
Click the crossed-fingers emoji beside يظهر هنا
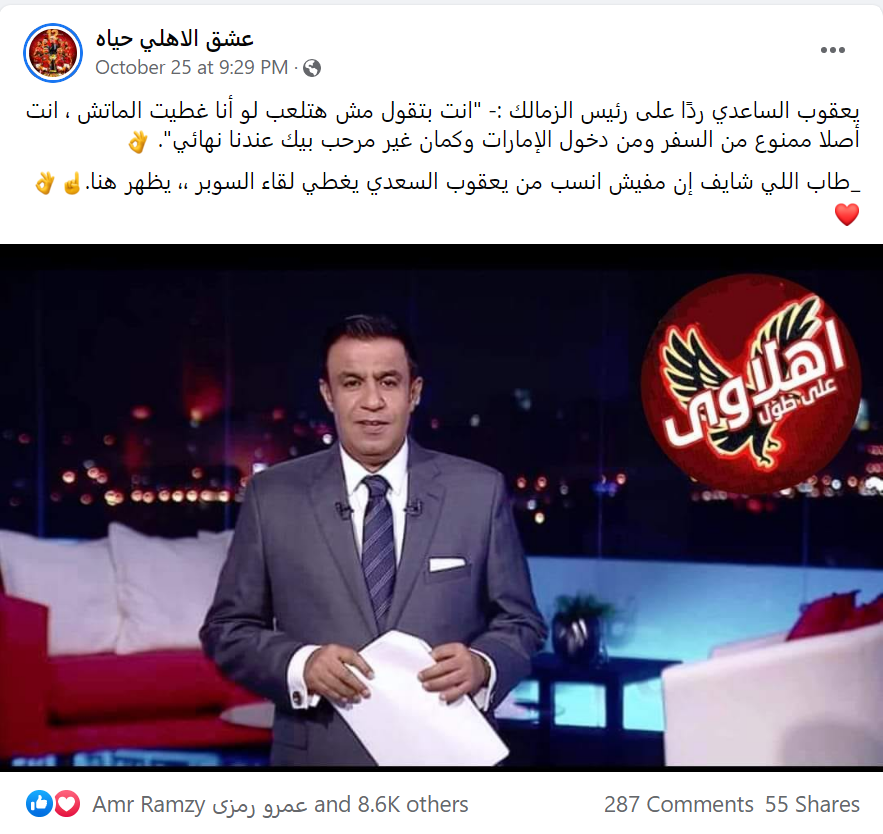(72, 184)
